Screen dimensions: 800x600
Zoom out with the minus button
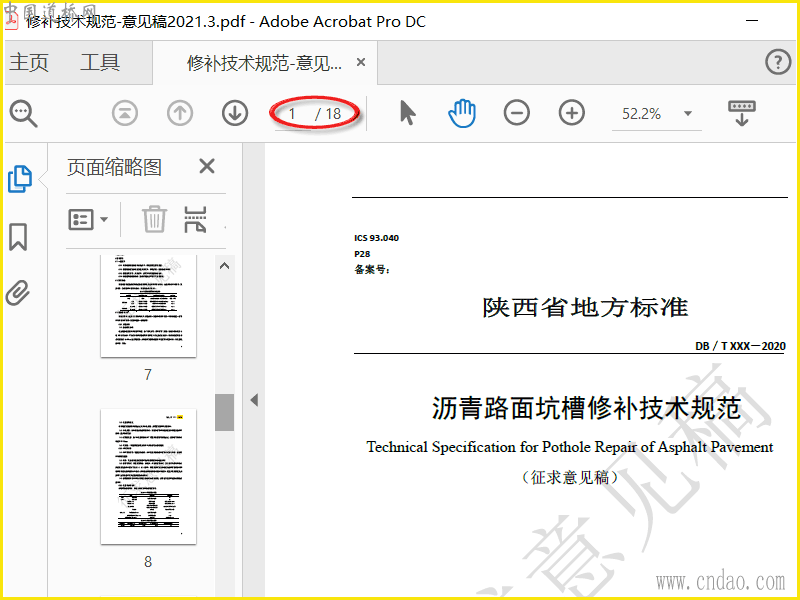(x=517, y=113)
